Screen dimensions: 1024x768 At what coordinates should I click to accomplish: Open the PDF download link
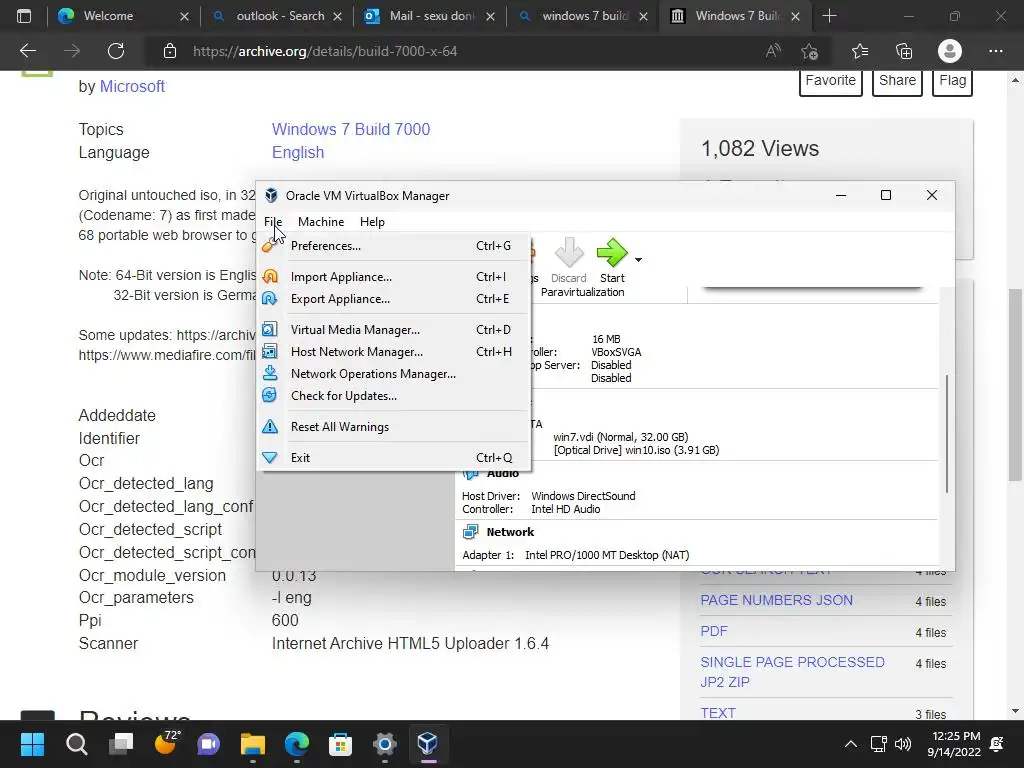click(x=714, y=632)
